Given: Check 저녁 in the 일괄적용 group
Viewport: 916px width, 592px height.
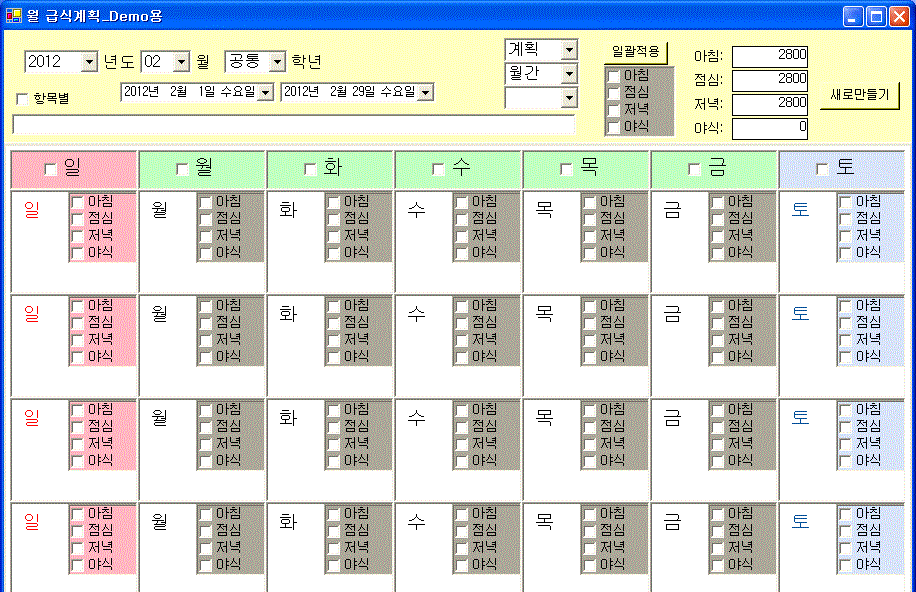Looking at the screenshot, I should click(613, 110).
